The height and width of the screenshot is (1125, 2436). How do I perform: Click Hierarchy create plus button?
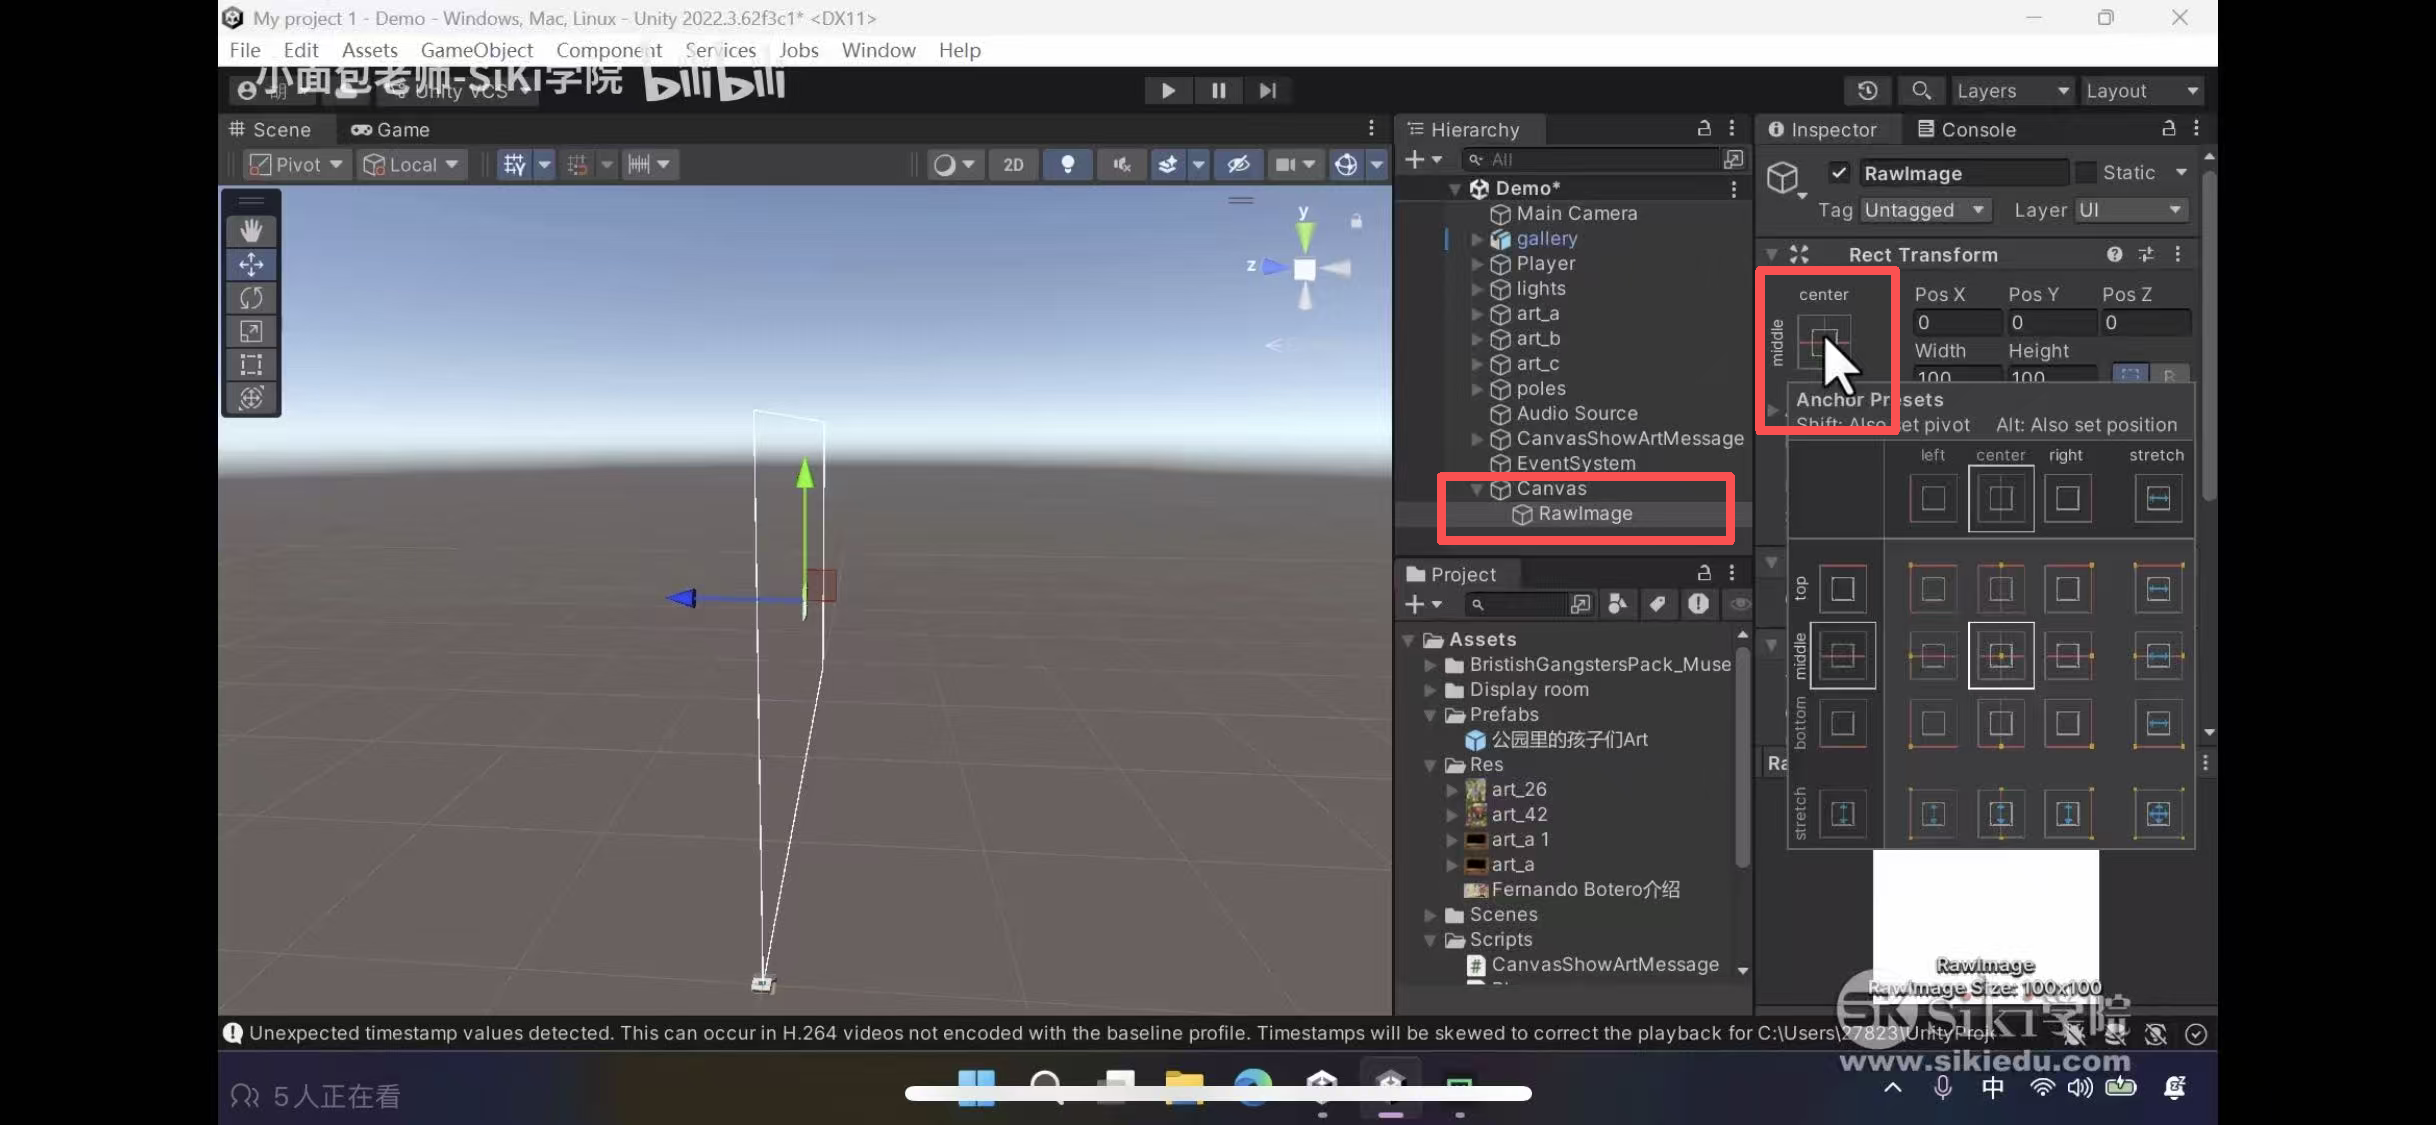(1423, 159)
